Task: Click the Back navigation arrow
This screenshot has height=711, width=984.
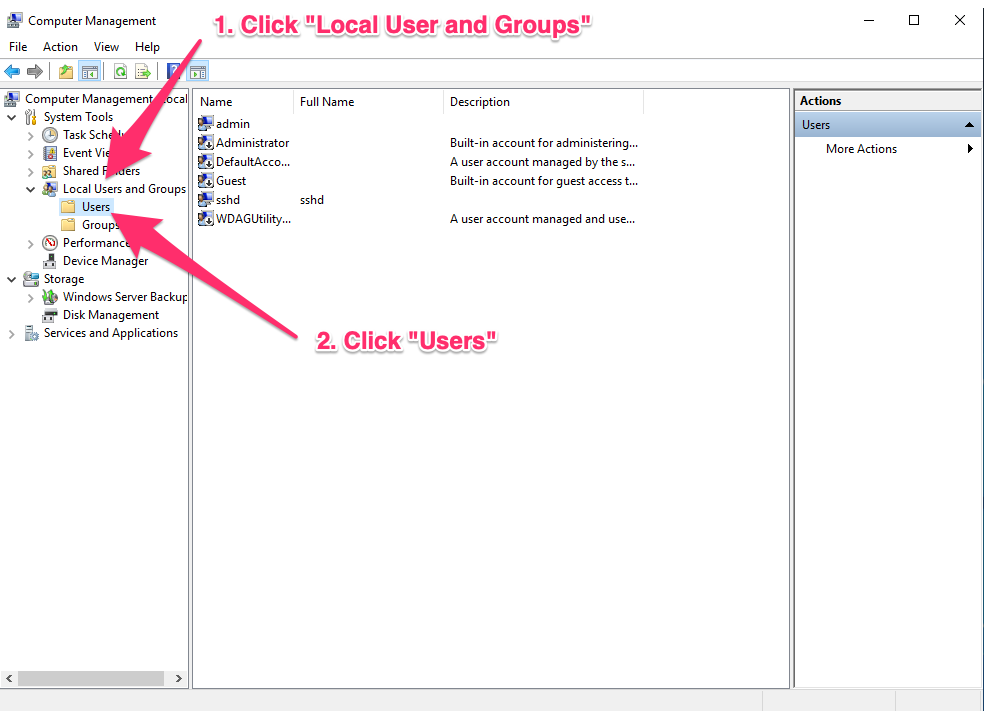Action: 11,70
